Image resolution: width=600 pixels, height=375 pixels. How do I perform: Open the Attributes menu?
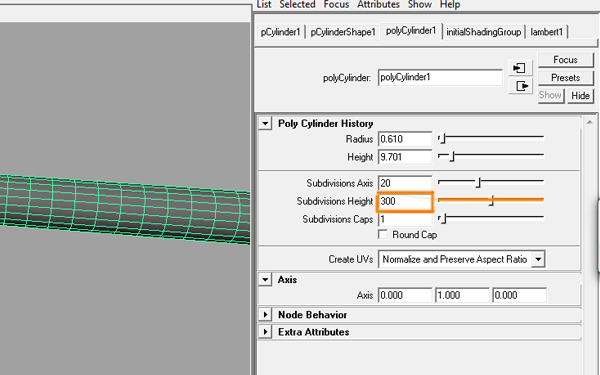[x=378, y=5]
